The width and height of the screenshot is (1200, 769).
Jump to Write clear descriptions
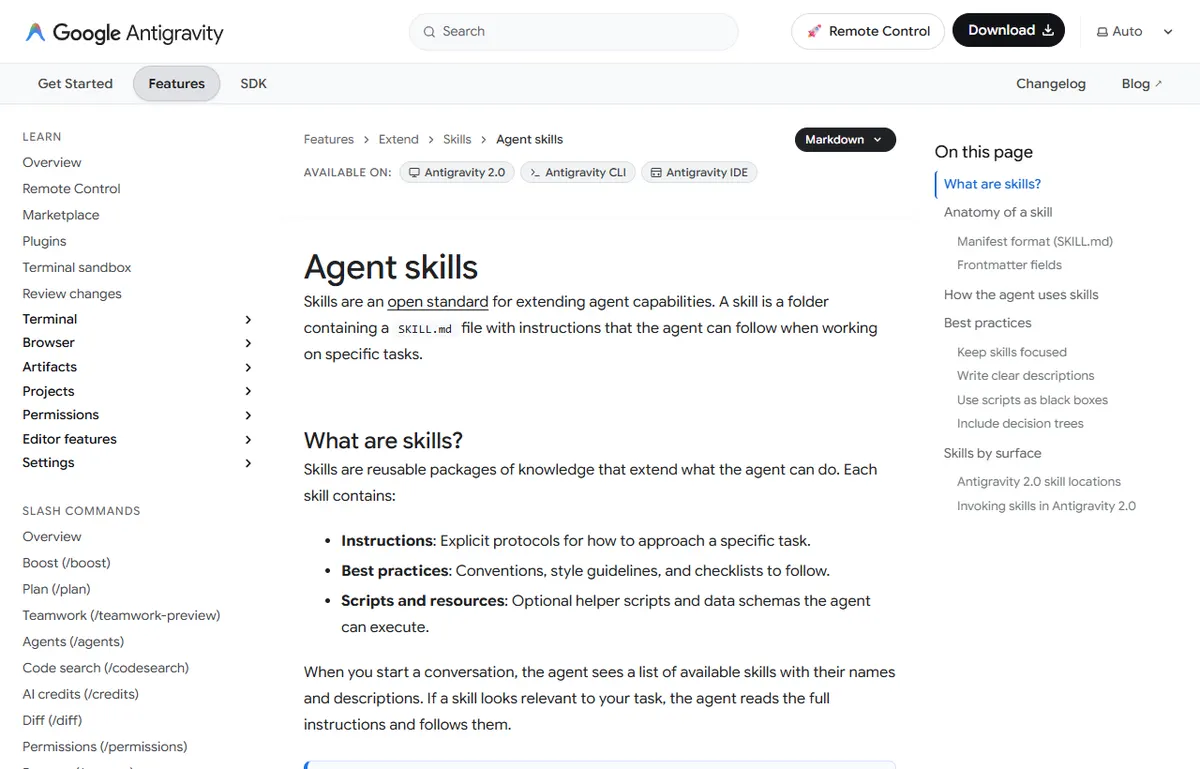coord(1026,376)
